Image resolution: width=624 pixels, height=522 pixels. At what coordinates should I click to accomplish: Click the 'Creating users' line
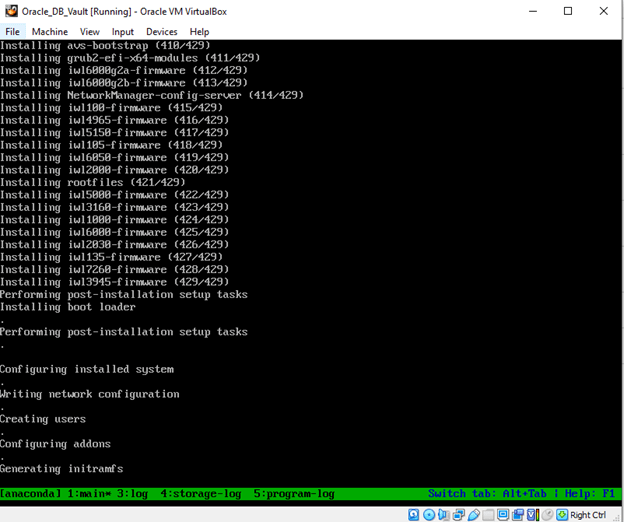click(43, 419)
